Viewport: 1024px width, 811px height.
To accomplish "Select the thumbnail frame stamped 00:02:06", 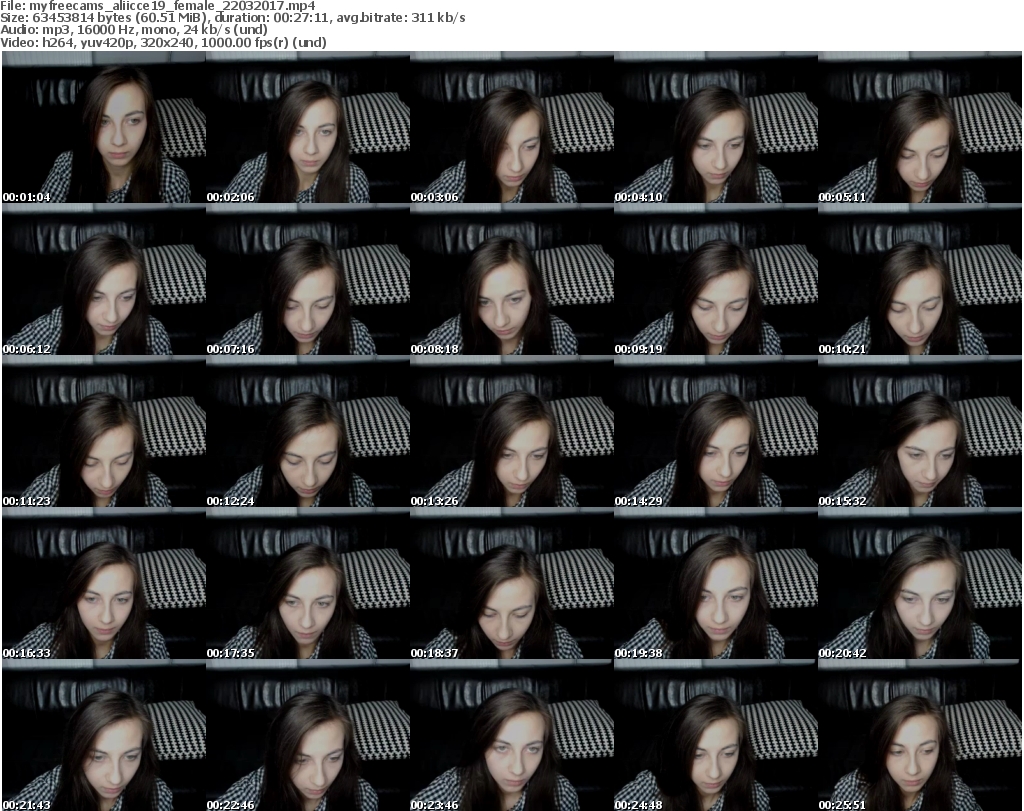I will (x=308, y=127).
